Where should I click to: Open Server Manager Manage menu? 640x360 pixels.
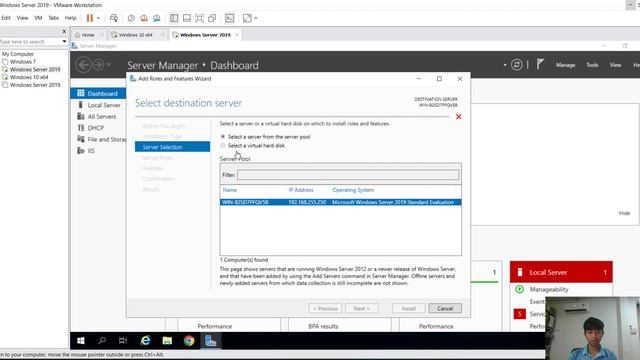tap(565, 65)
